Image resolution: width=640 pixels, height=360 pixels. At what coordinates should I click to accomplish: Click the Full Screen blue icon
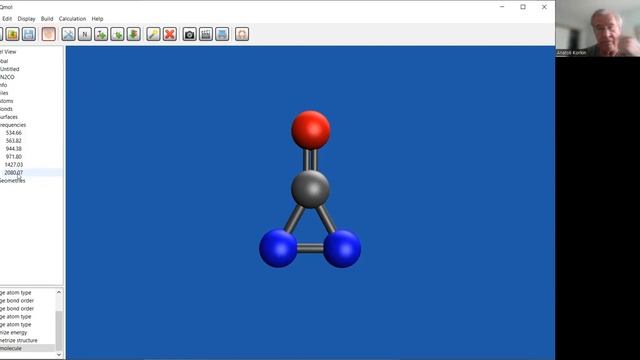(222, 34)
